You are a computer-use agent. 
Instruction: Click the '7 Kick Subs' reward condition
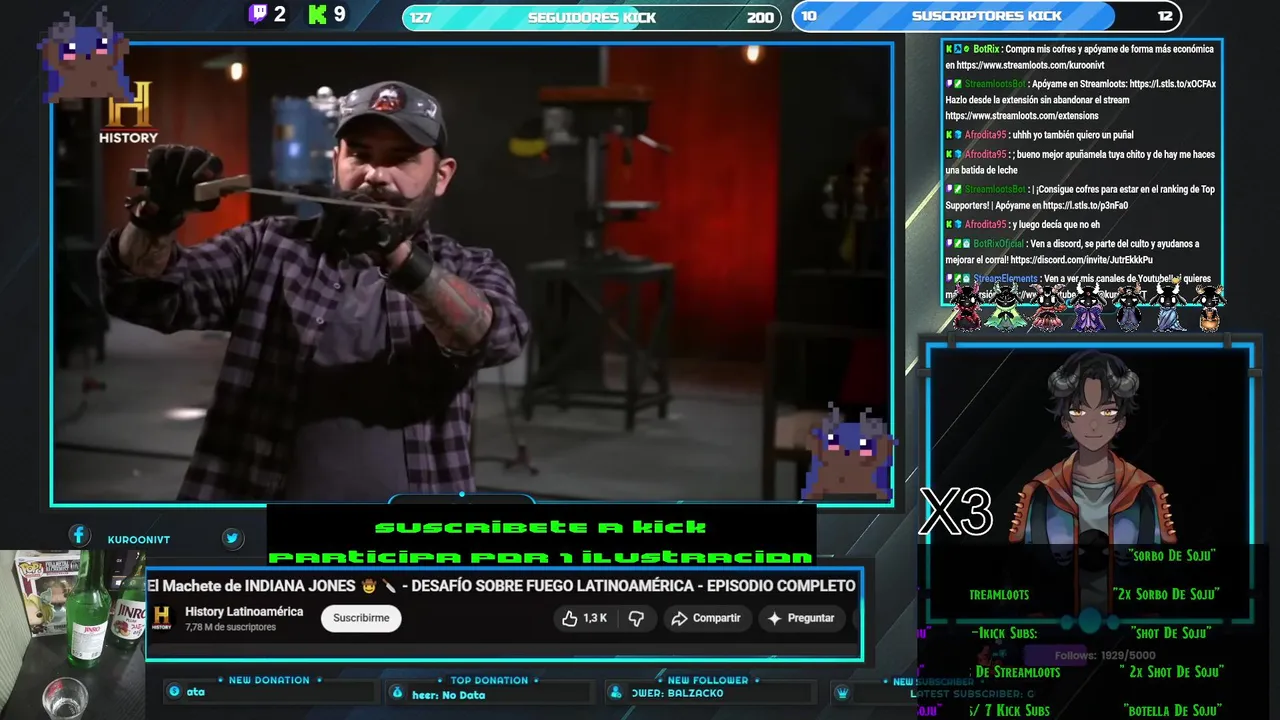pos(1017,711)
